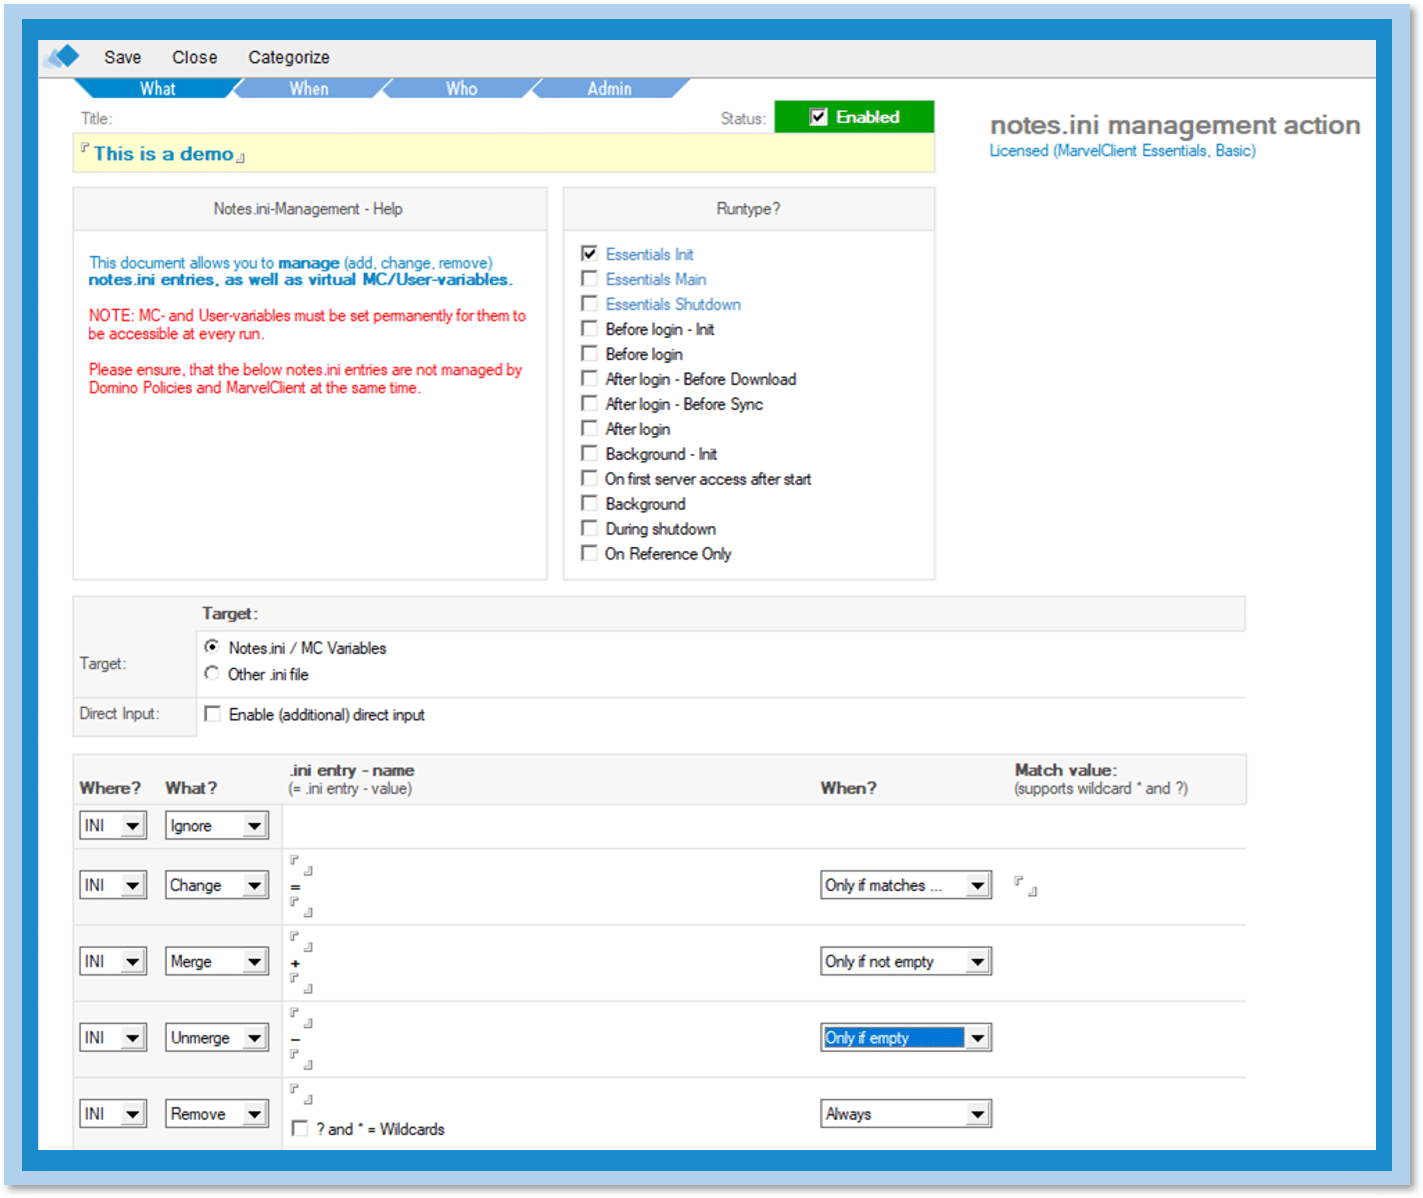This screenshot has height=1198, width=1423.
Task: Click Close in the action bar
Action: pos(194,58)
